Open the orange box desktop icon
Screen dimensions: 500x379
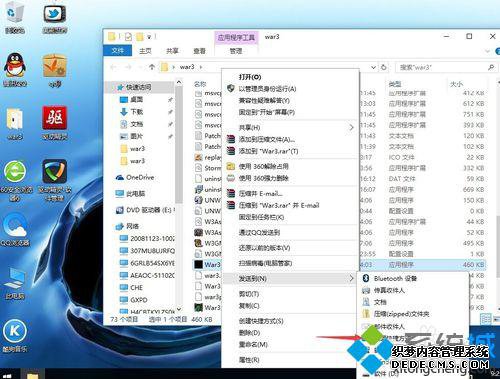pyautogui.click(x=55, y=69)
